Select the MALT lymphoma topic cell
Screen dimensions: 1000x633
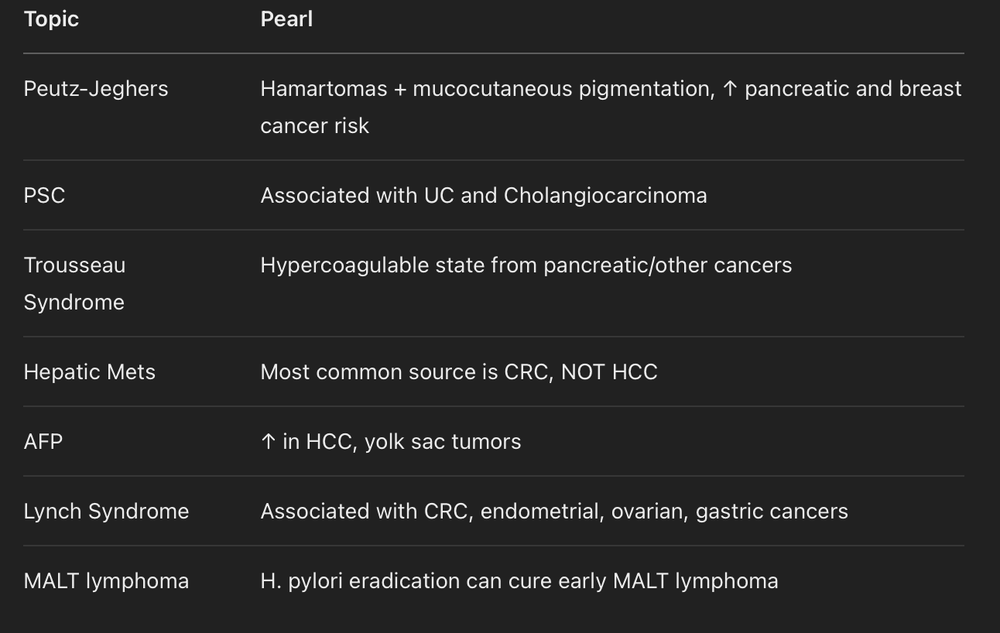[106, 581]
